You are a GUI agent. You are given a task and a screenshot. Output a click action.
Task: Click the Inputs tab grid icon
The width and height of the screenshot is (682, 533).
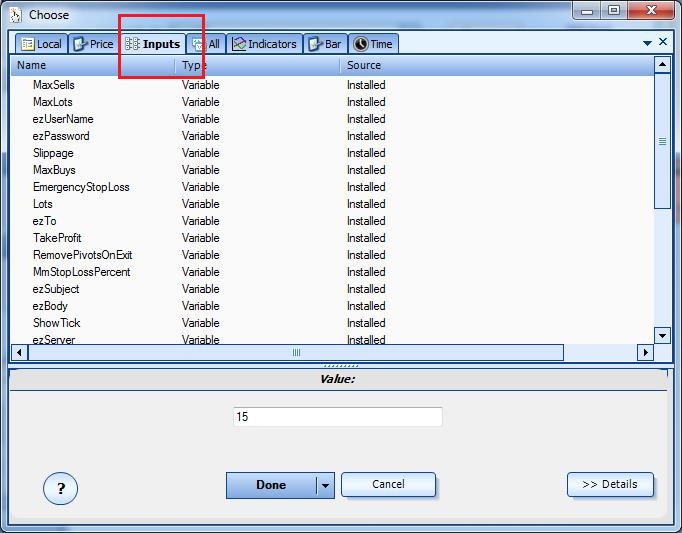[132, 44]
